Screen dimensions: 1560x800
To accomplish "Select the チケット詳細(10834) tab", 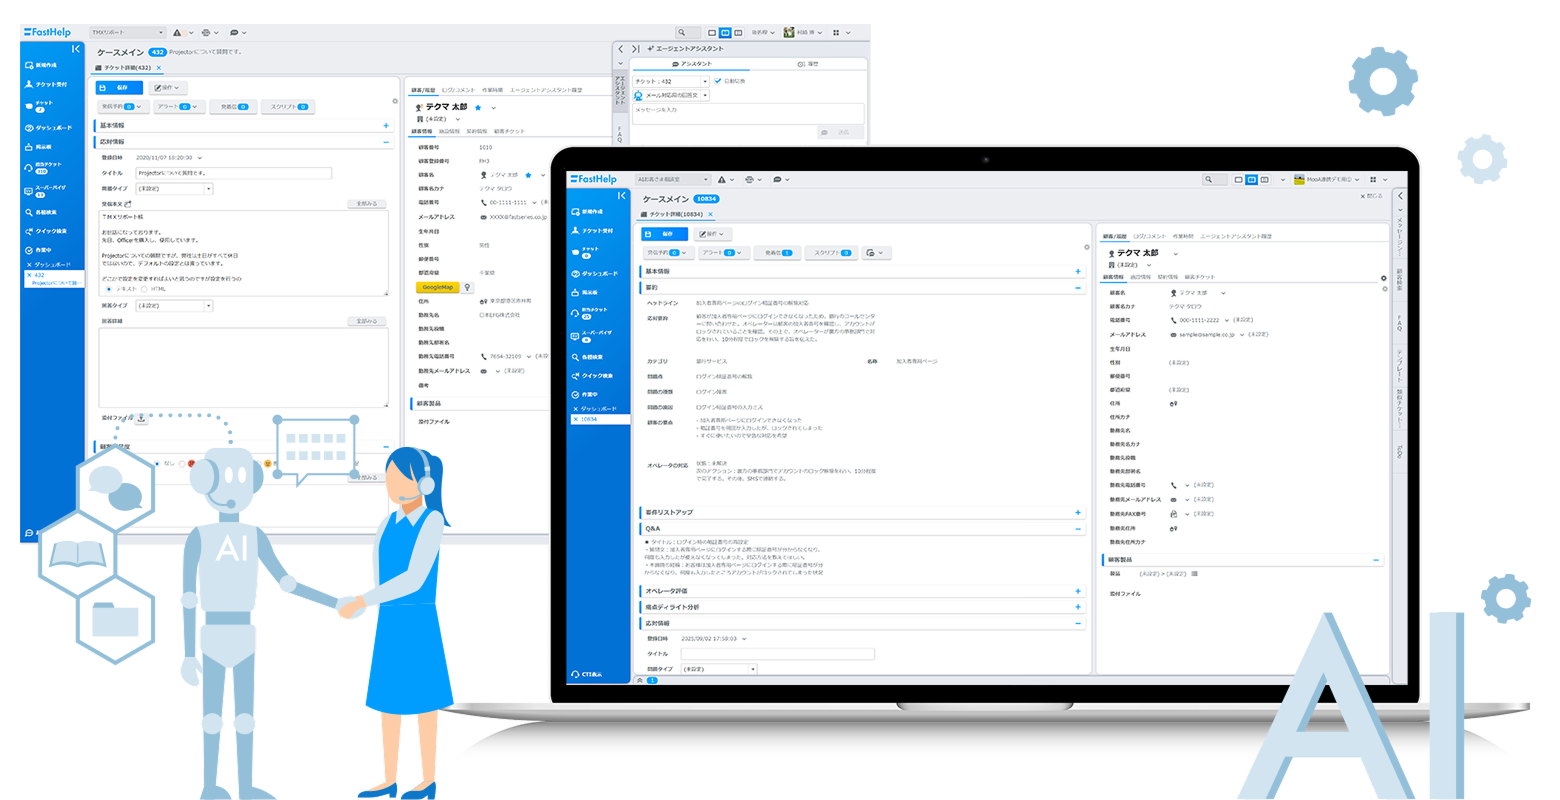I will pyautogui.click(x=677, y=214).
